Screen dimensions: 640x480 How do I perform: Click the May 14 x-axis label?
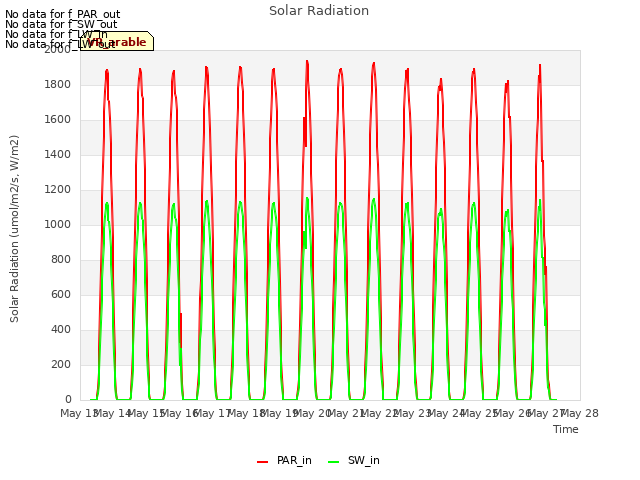(x=113, y=414)
